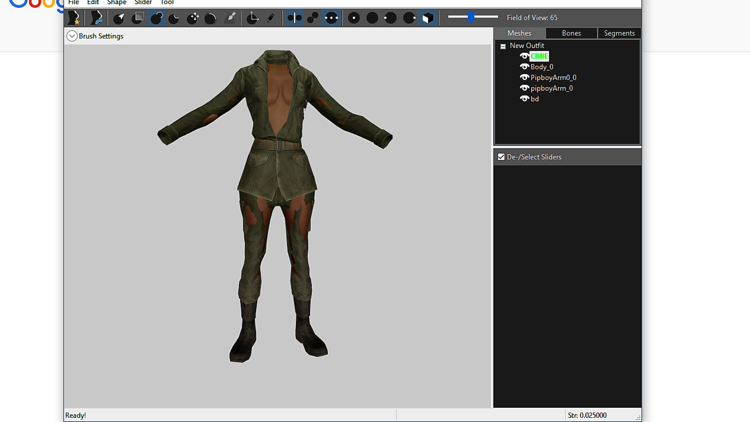The image size is (750, 422).
Task: Select the pencil vertex edit tool
Action: click(x=271, y=18)
